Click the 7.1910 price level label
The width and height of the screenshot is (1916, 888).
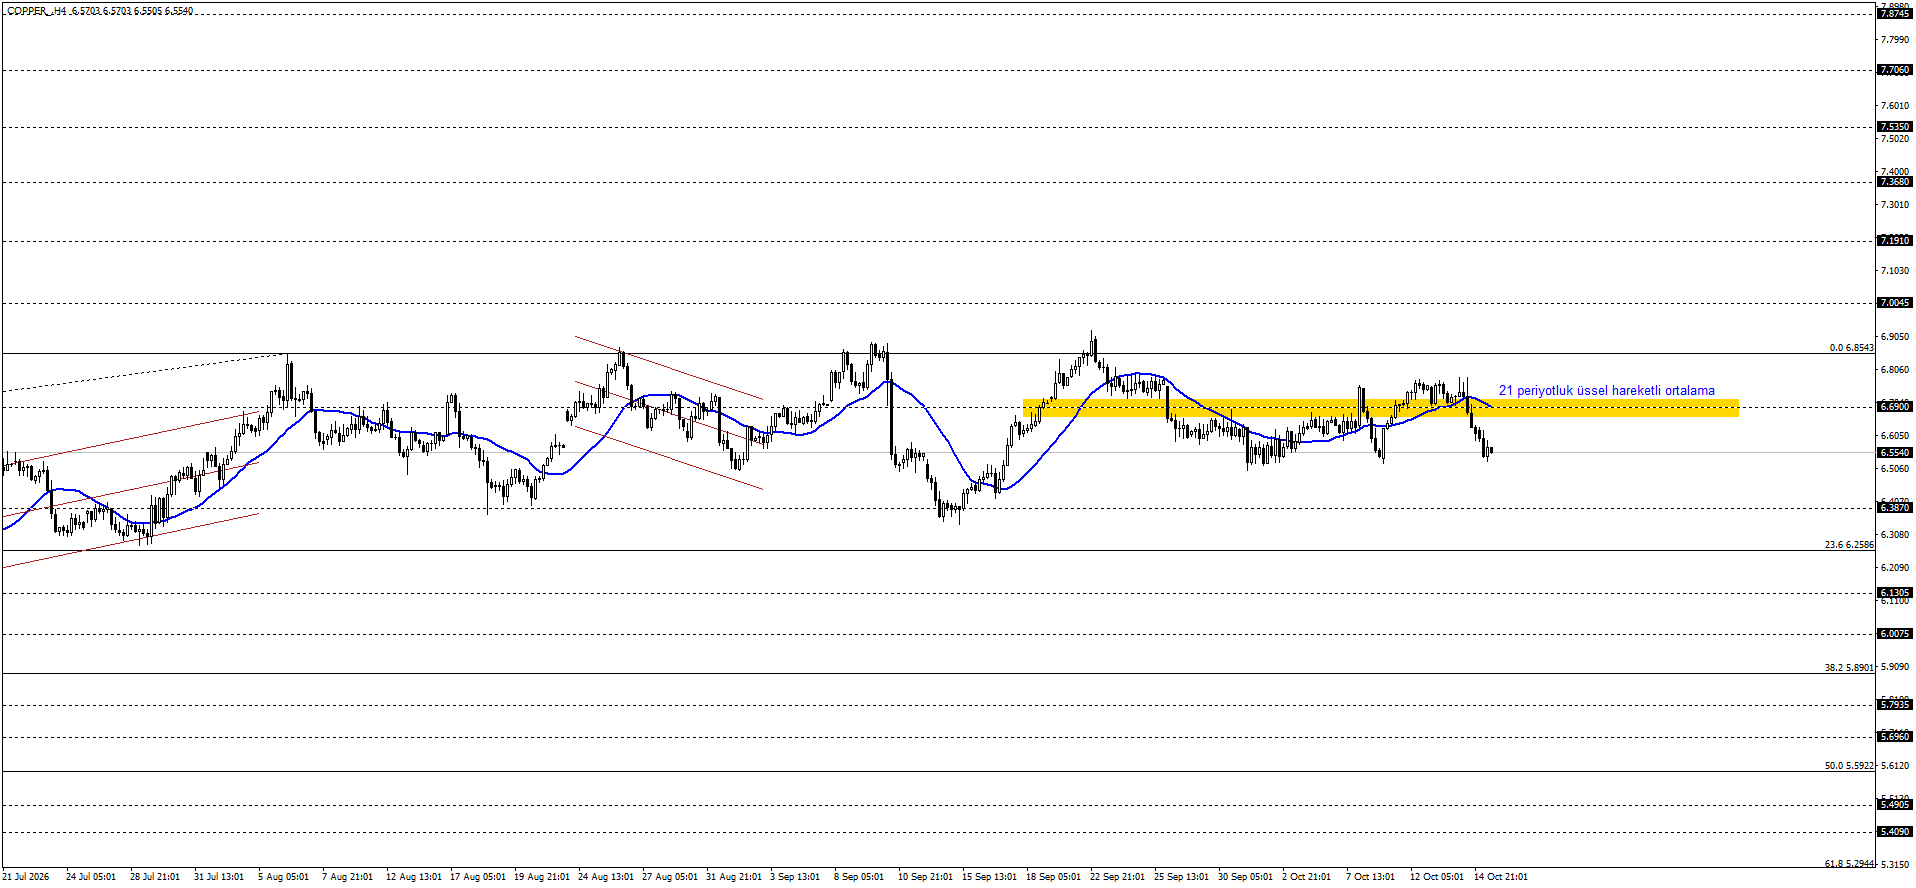pos(1895,241)
